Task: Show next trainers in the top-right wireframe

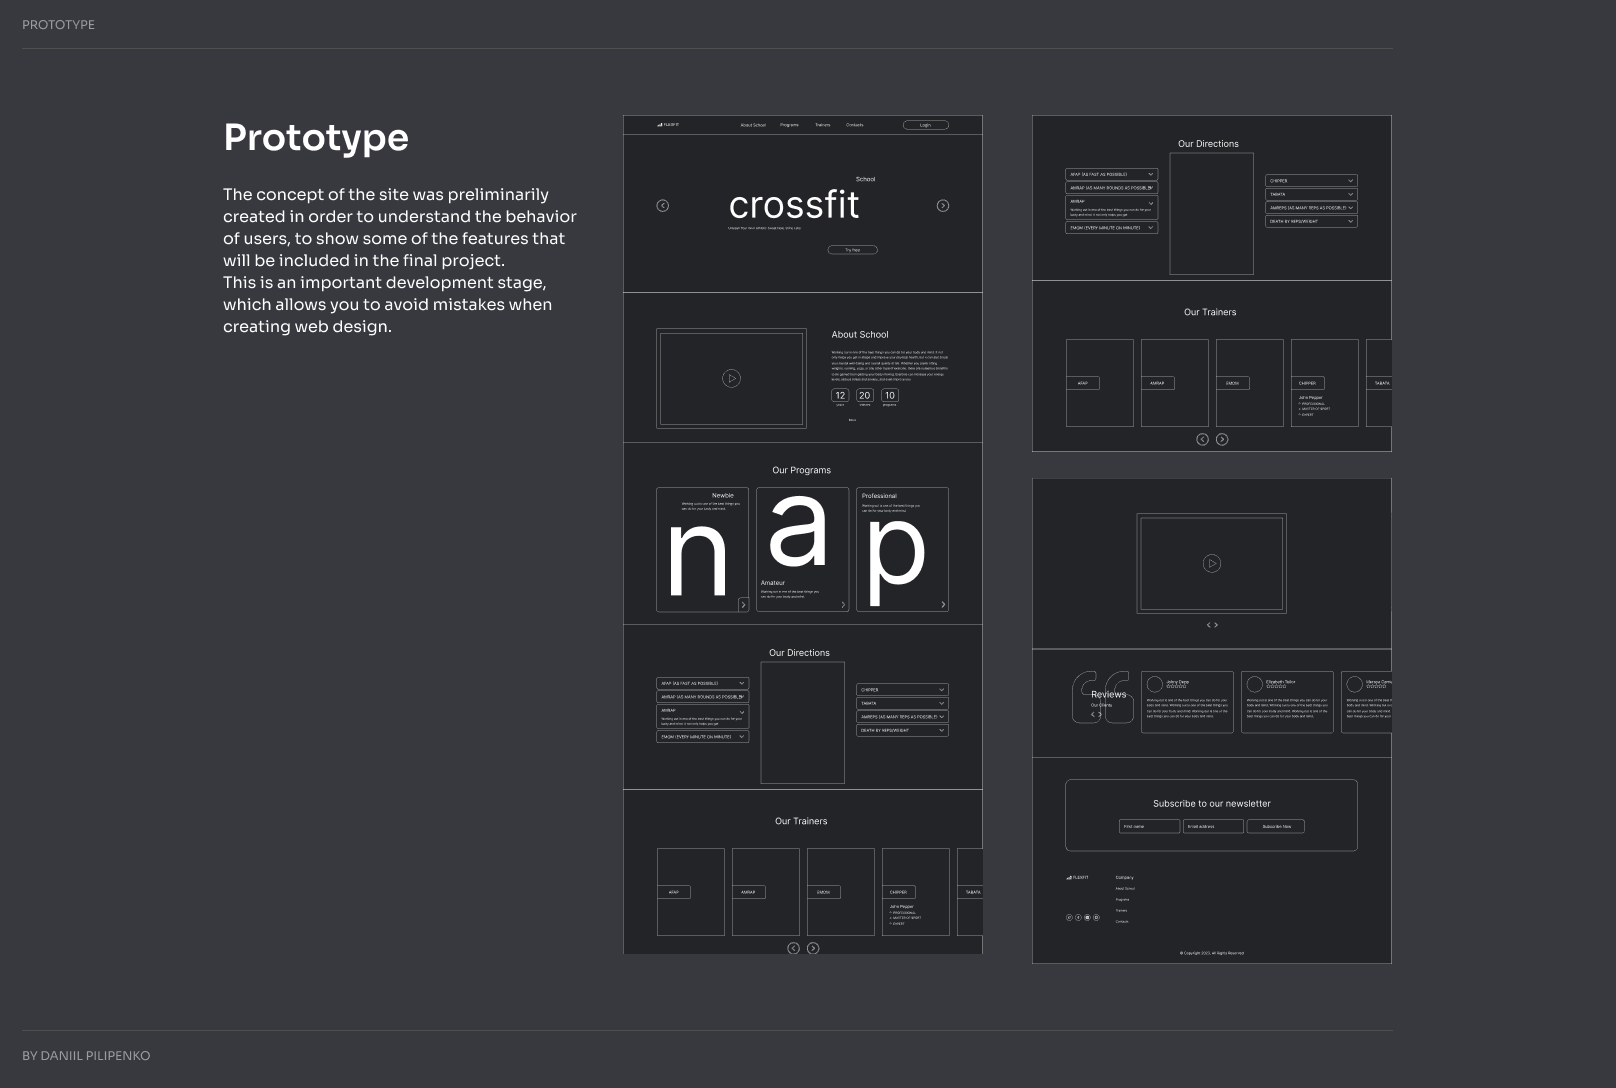Action: tap(1222, 439)
